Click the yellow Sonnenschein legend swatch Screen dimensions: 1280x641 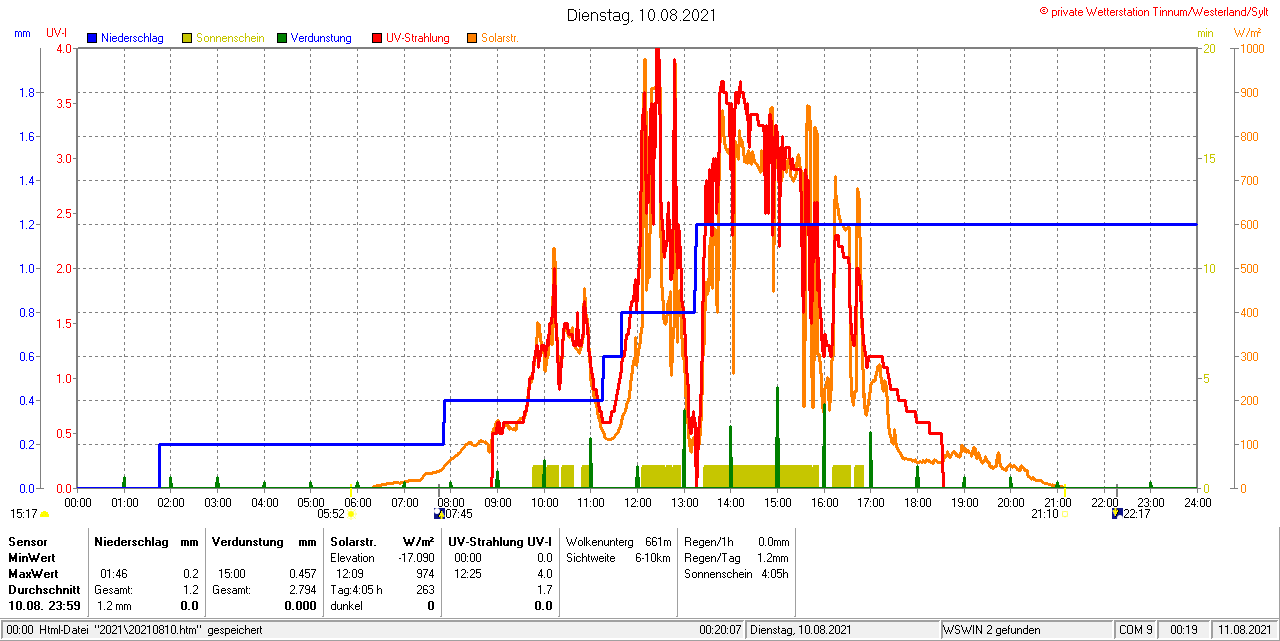(187, 38)
